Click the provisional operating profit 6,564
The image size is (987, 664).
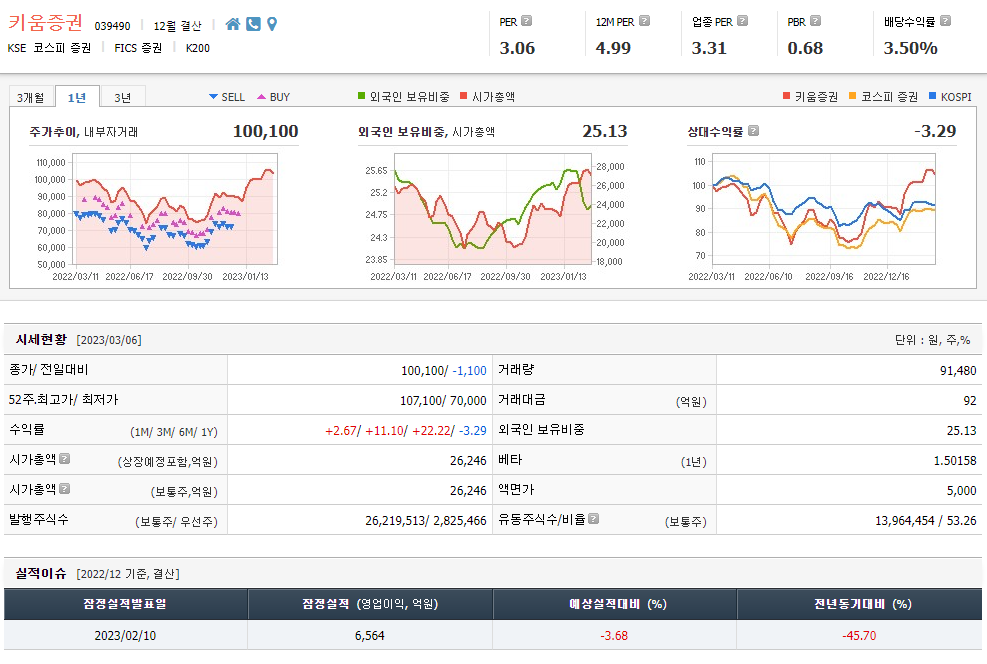[x=369, y=636]
